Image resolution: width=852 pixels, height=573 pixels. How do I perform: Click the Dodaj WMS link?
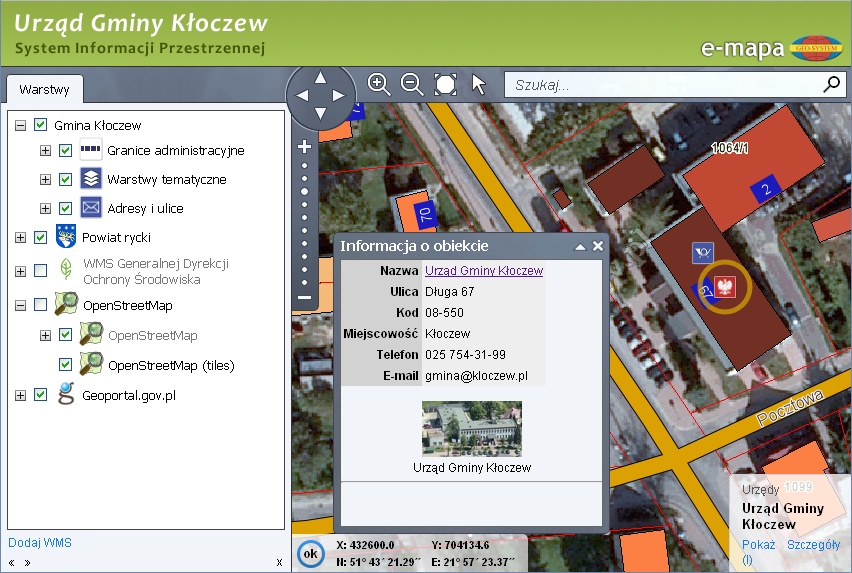tap(40, 543)
